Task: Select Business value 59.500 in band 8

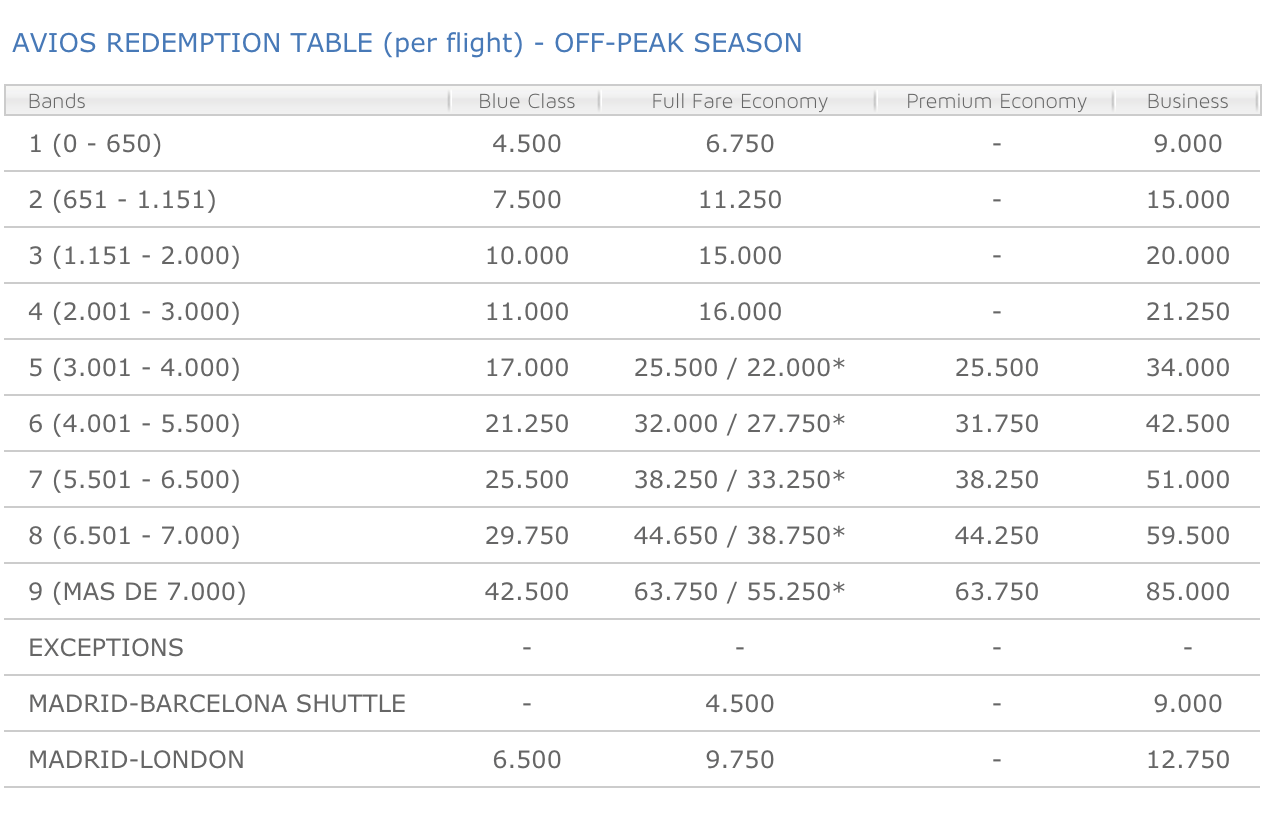Action: pyautogui.click(x=1187, y=536)
